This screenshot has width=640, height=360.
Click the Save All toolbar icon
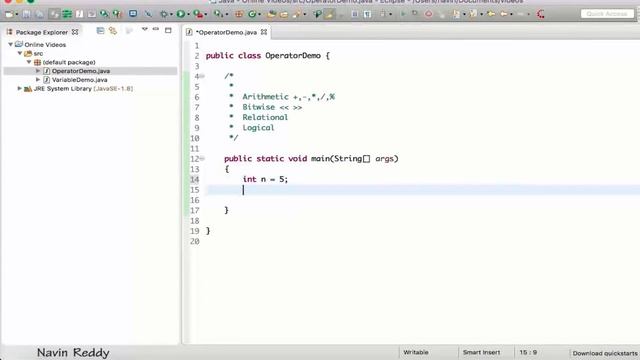[40, 14]
